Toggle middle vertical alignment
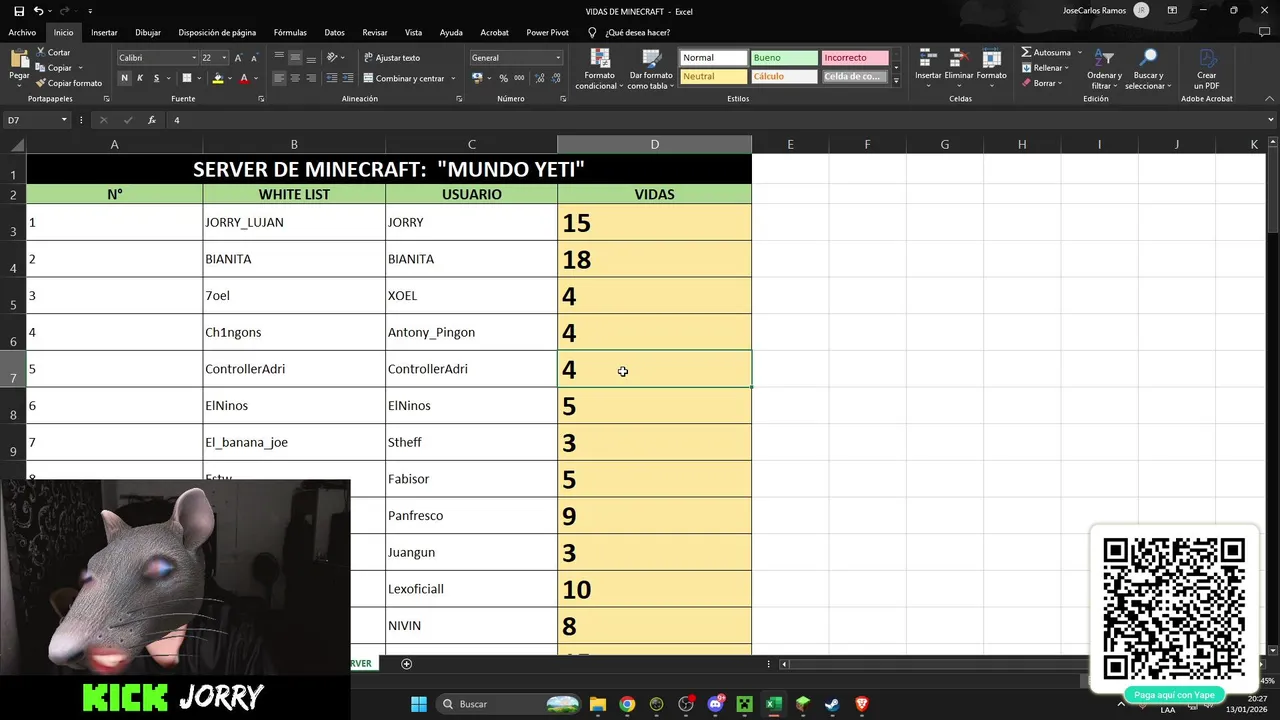The width and height of the screenshot is (1280, 720). 295,57
